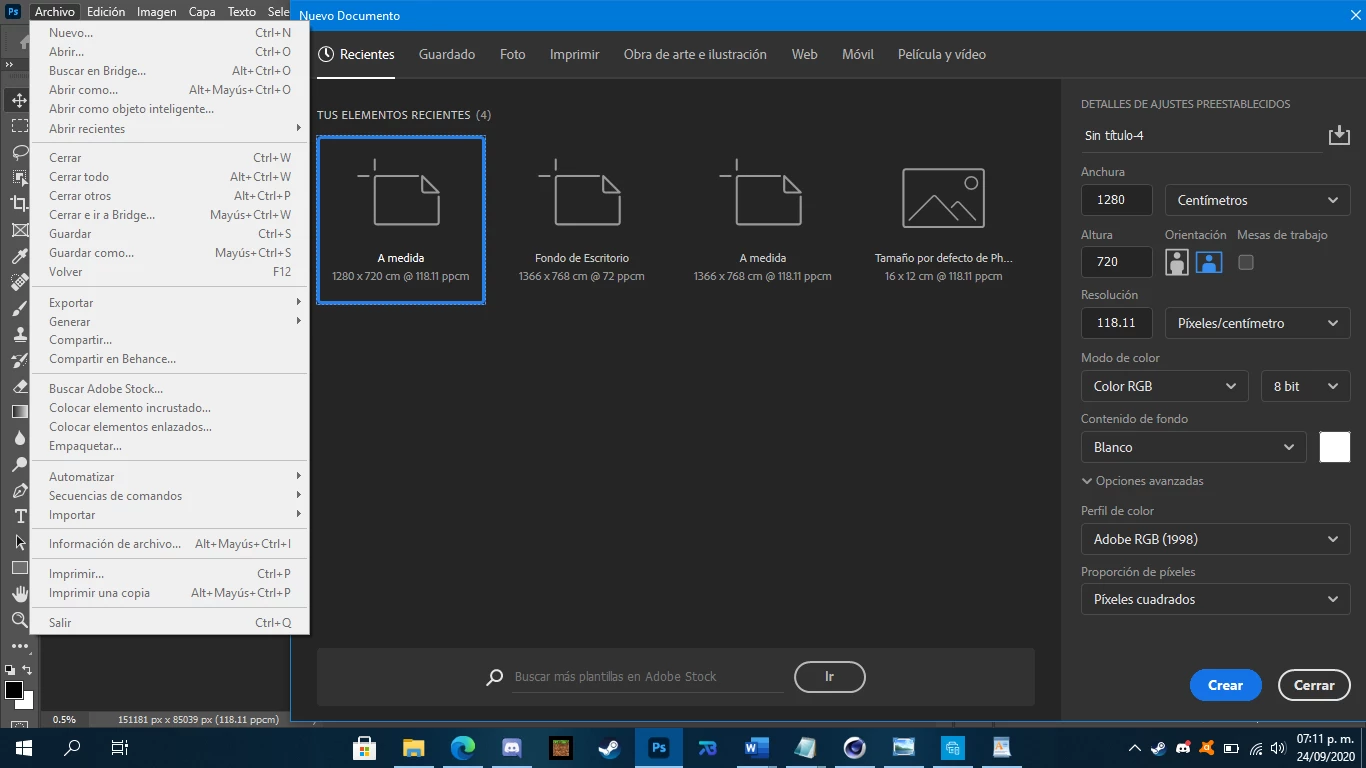Open the Centímetros width units dropdown

click(1257, 200)
